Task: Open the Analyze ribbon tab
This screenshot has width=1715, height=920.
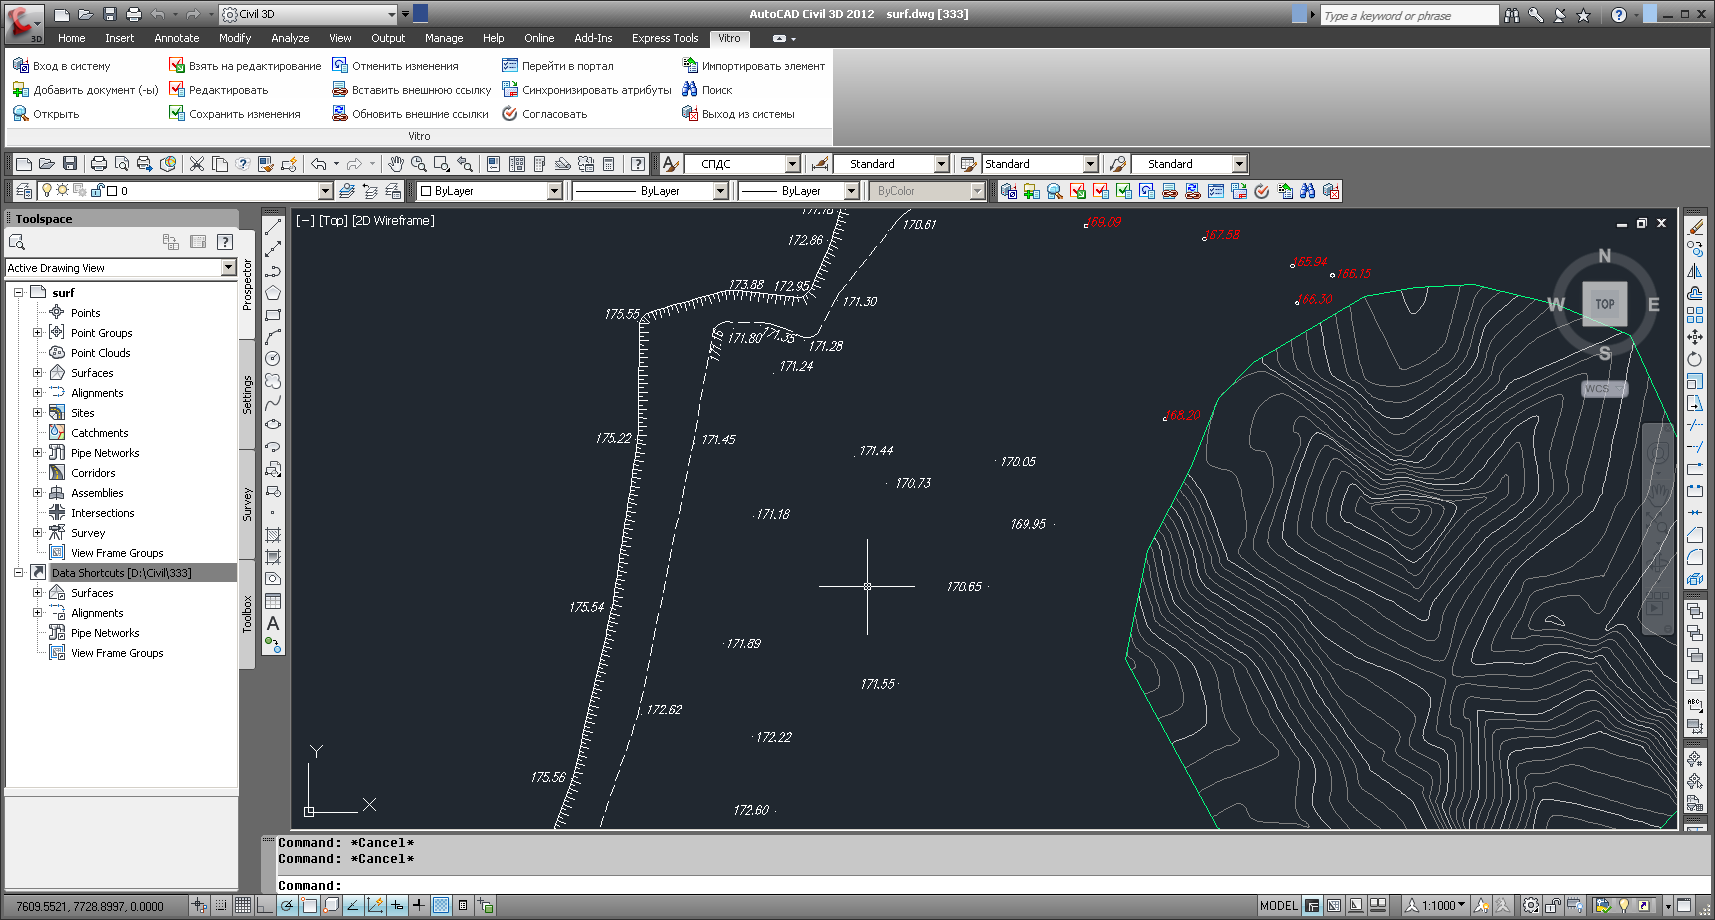Action: [x=290, y=38]
